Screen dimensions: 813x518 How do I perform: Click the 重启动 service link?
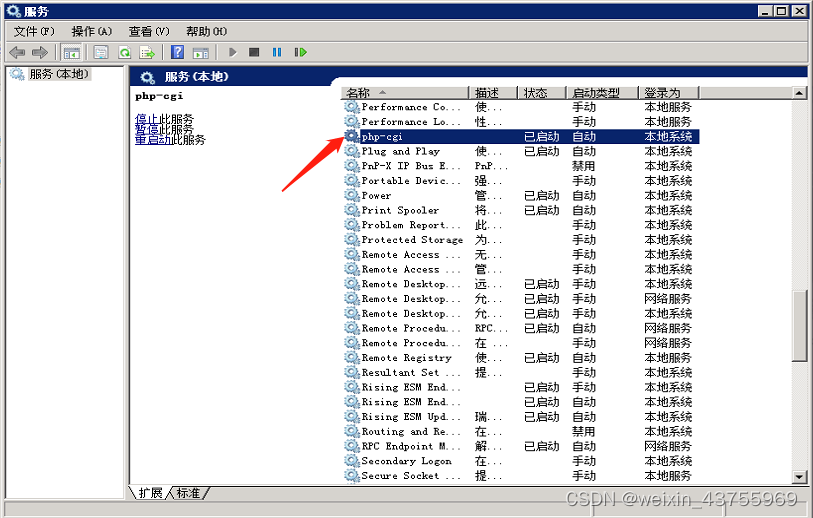coord(153,139)
